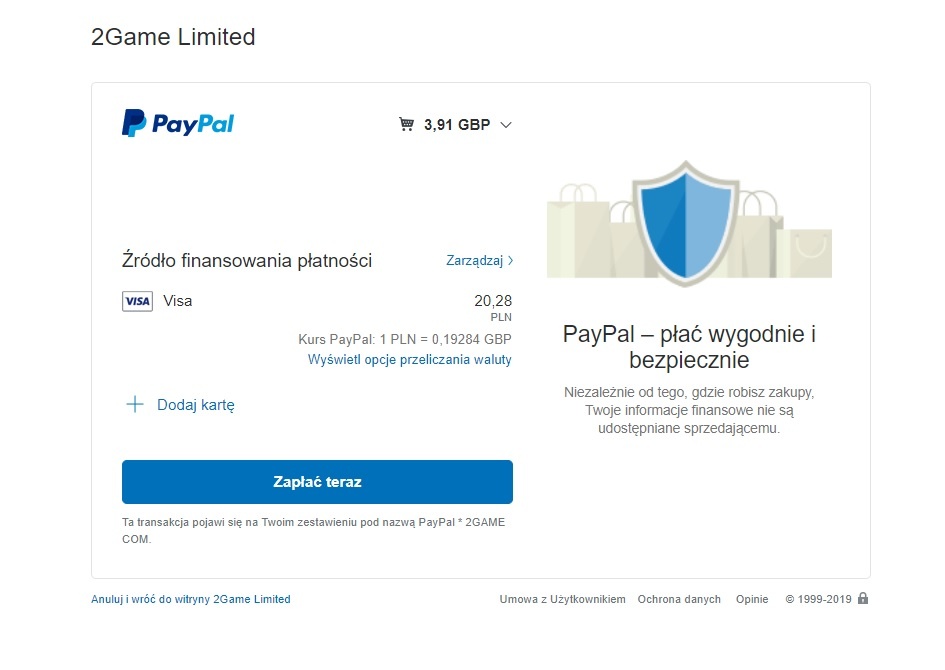Click the 2Game Limited page heading
This screenshot has height=670, width=945.
[x=174, y=37]
